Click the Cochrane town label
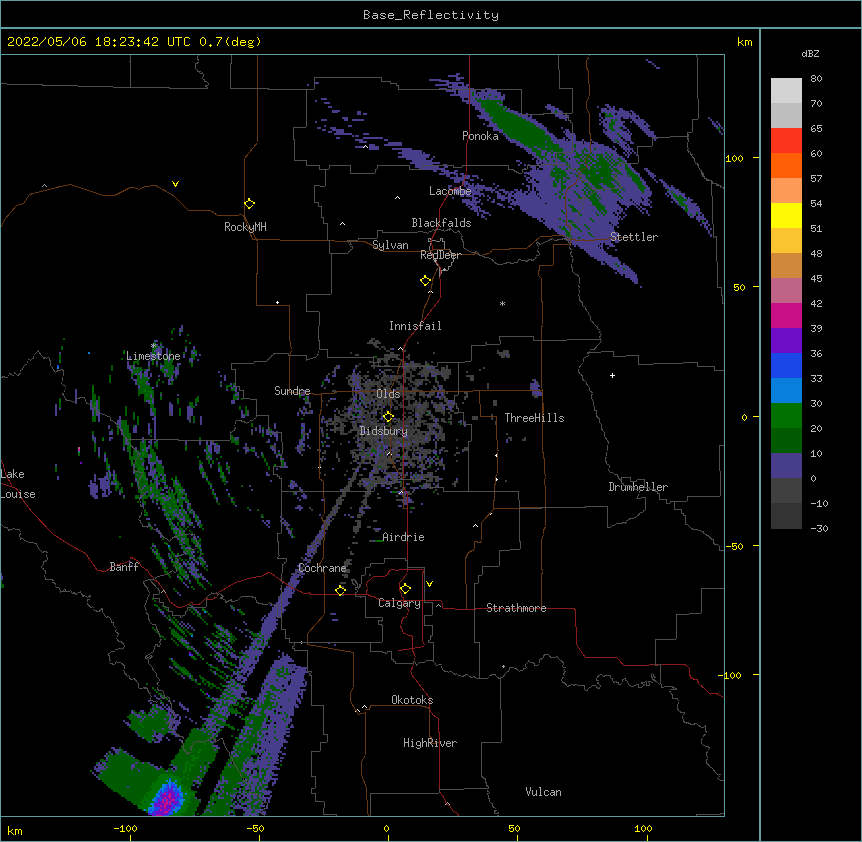Image resolution: width=862 pixels, height=842 pixels. pyautogui.click(x=322, y=568)
